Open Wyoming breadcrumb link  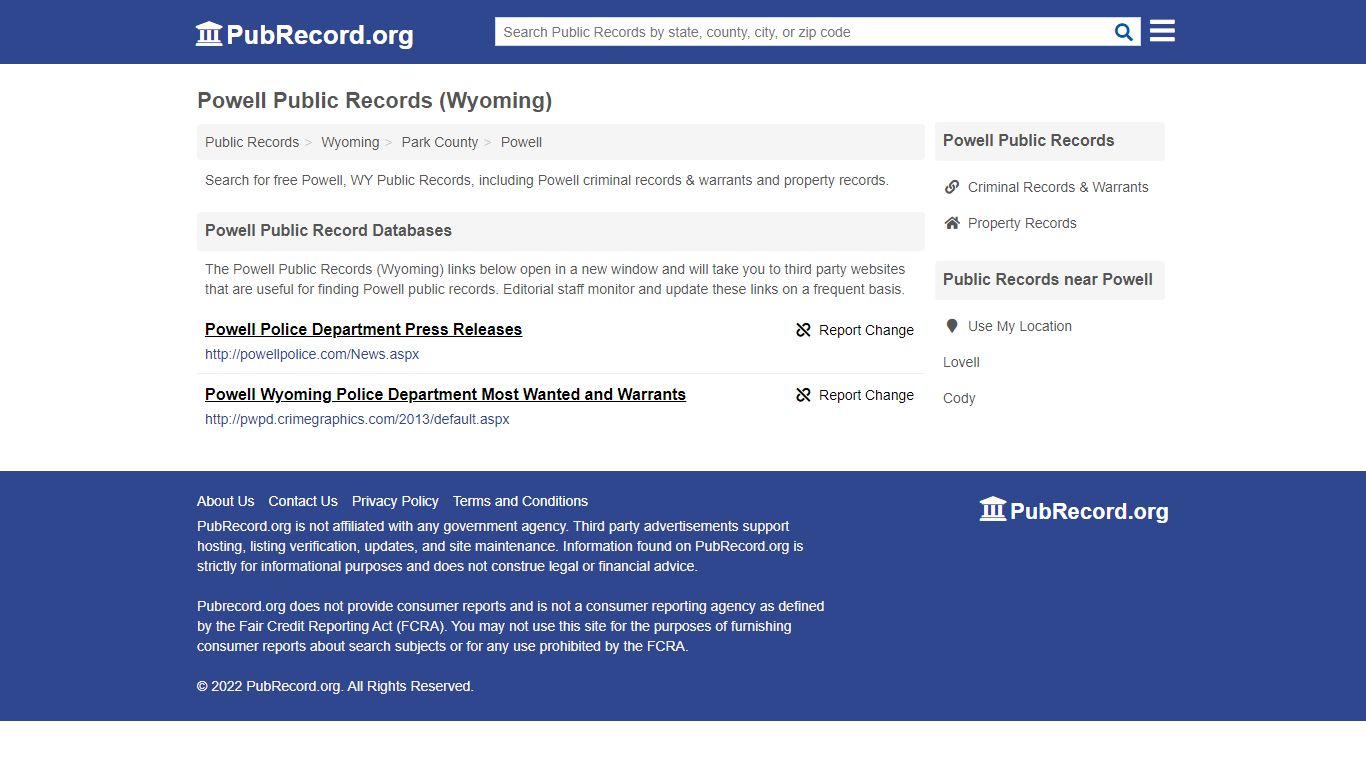350,142
